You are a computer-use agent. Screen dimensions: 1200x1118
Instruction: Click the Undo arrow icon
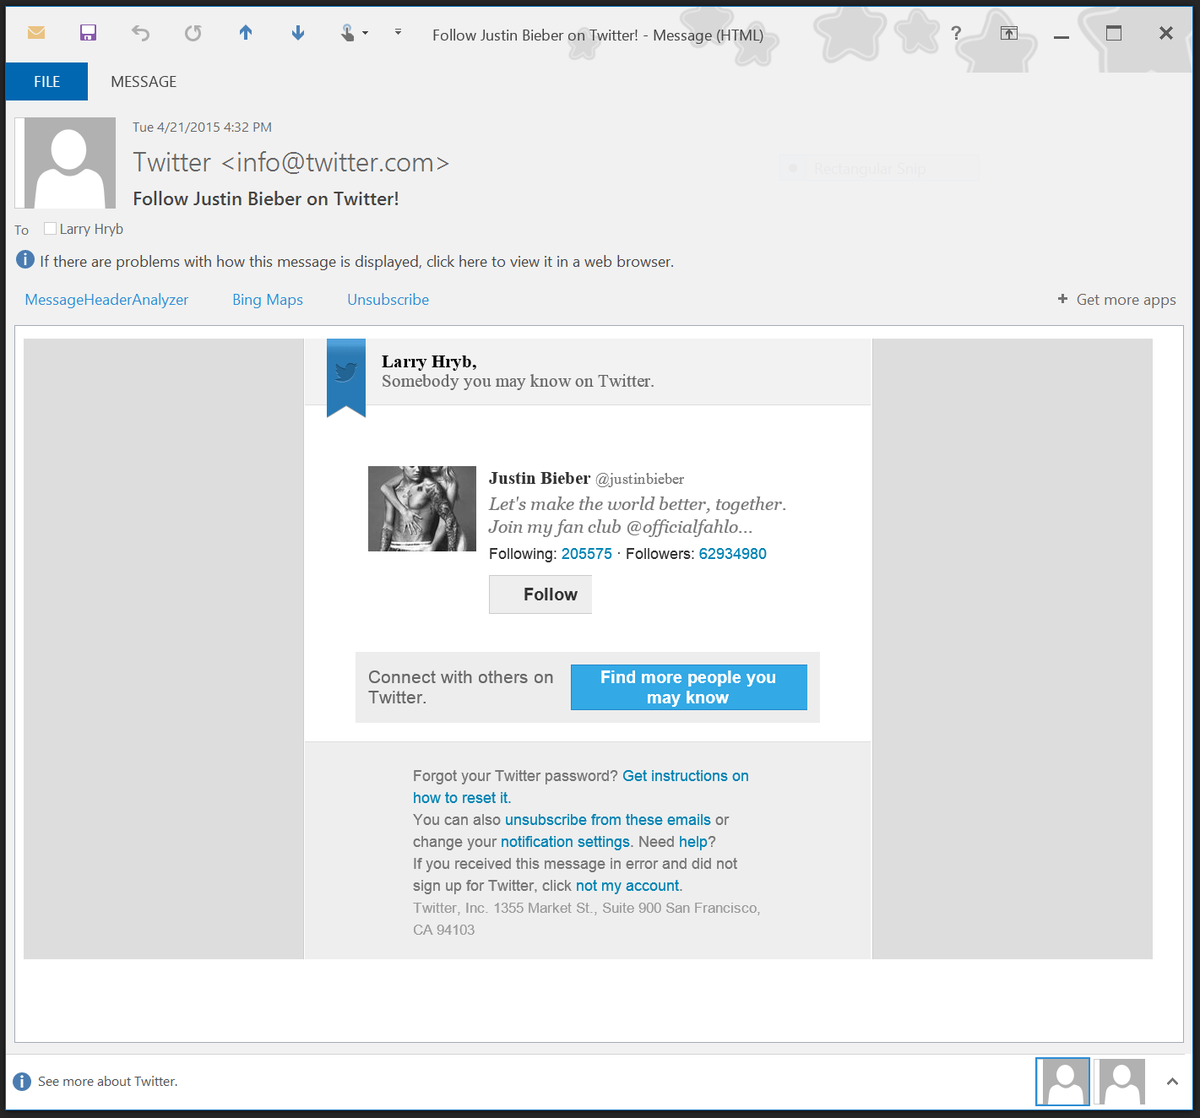140,33
